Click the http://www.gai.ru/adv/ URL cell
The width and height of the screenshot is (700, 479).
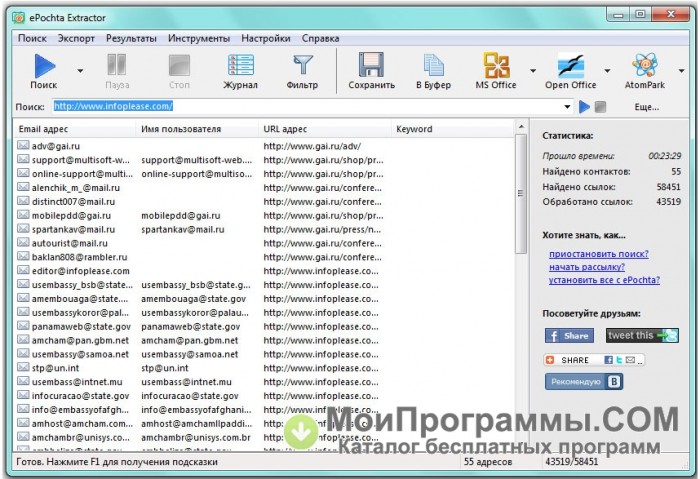tap(312, 146)
